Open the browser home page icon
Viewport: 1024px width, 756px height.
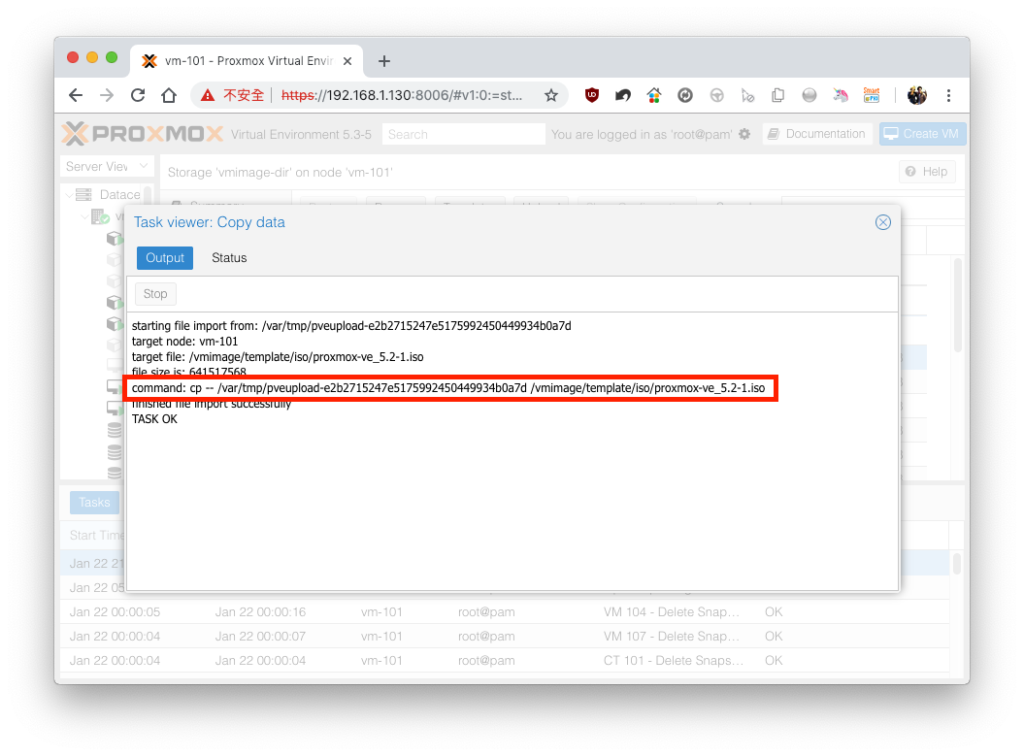point(169,95)
